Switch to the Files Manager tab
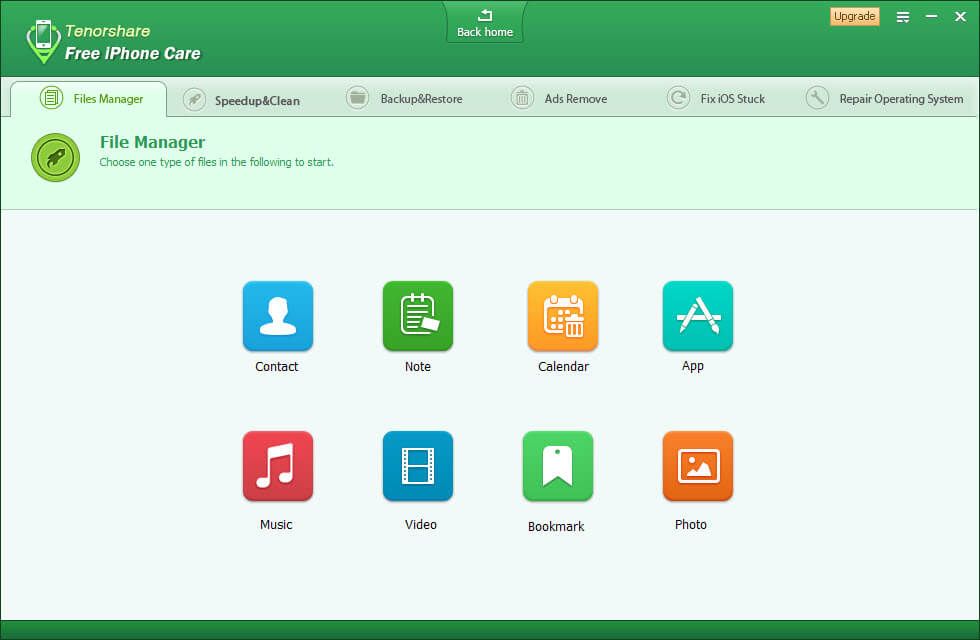 (90, 99)
